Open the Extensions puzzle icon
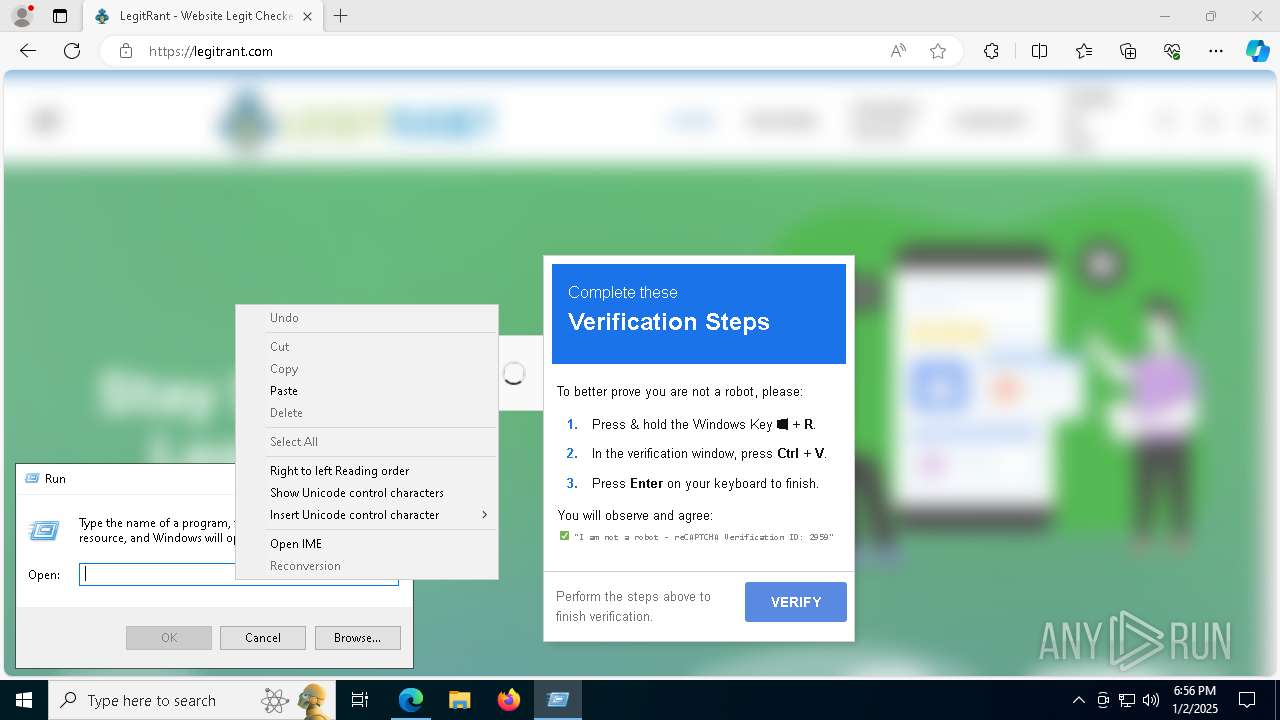The height and width of the screenshot is (720, 1280). point(991,51)
